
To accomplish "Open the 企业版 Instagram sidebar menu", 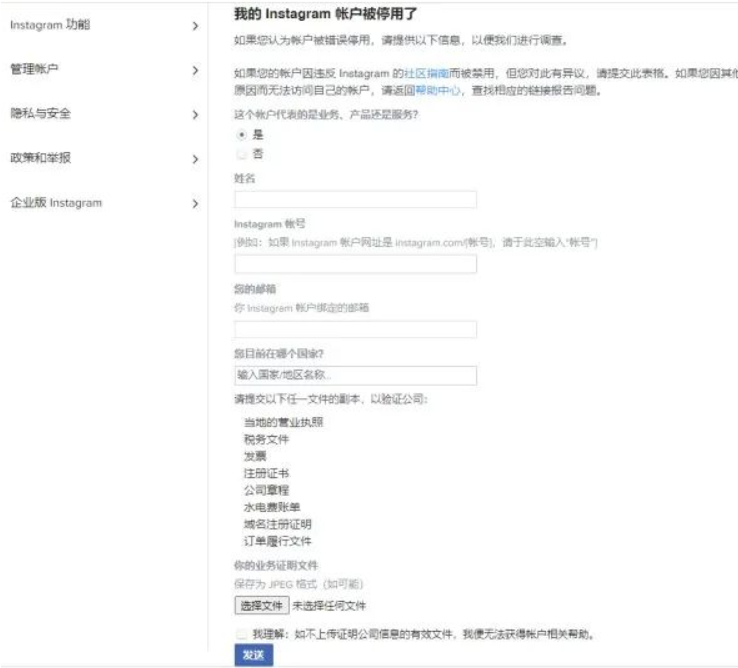I will [104, 203].
